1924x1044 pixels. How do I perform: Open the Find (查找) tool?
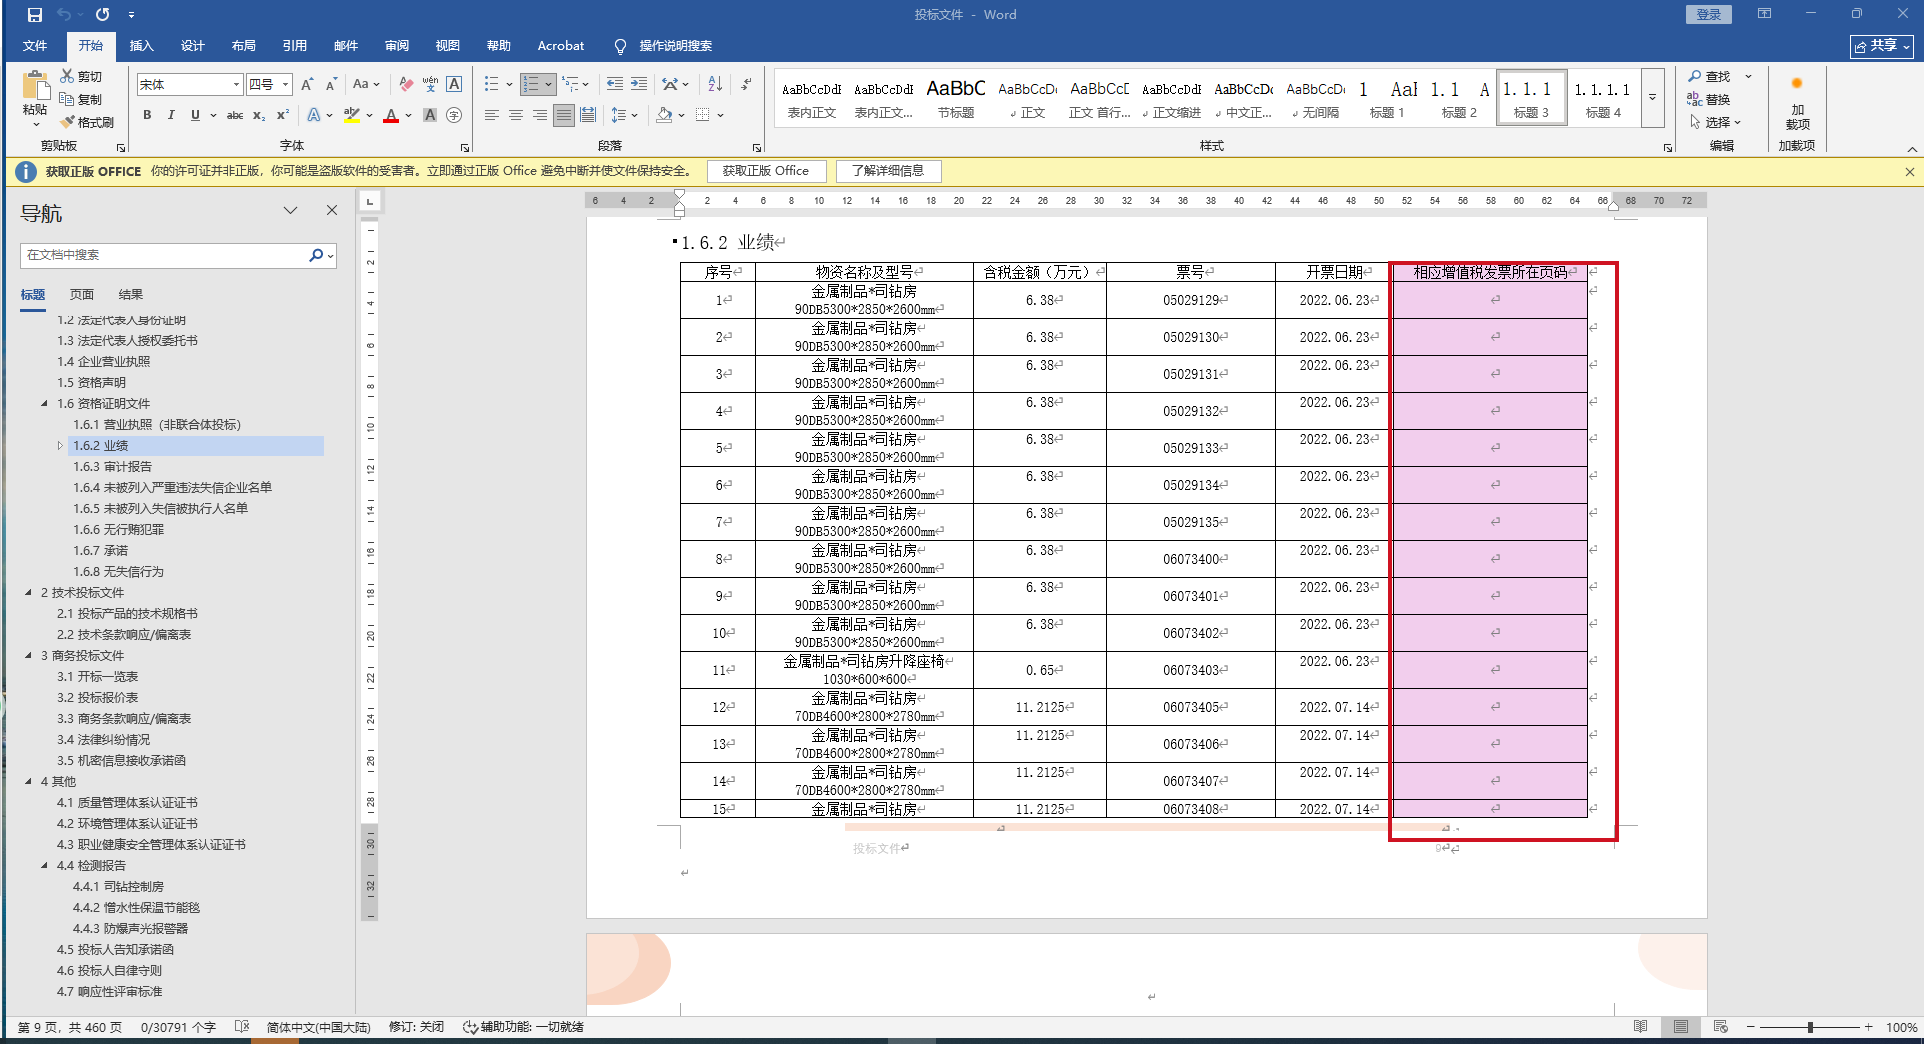tap(1710, 76)
